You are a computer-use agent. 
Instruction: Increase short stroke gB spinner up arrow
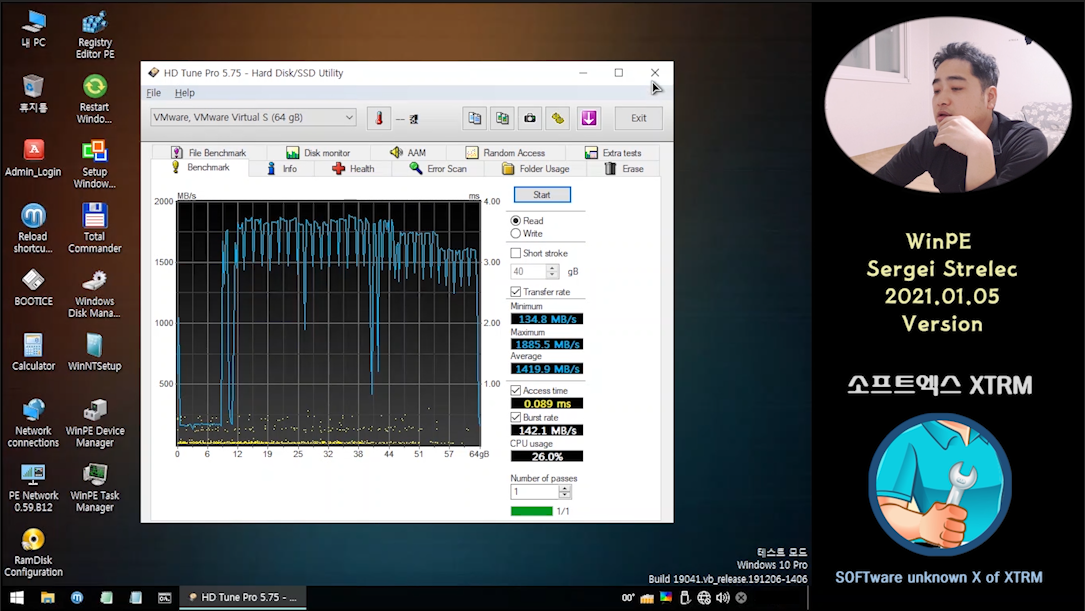(x=552, y=268)
